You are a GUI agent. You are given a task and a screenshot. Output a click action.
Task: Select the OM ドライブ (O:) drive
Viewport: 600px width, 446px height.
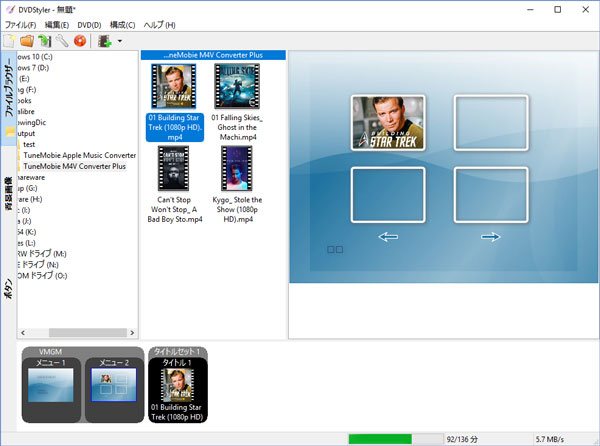point(42,275)
